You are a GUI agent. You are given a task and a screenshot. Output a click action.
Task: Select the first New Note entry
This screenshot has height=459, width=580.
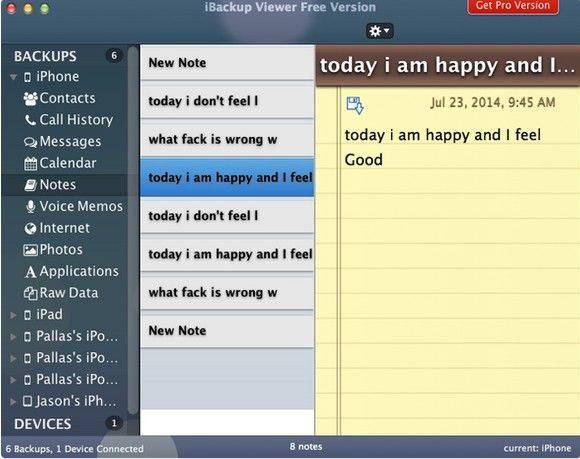pyautogui.click(x=227, y=63)
